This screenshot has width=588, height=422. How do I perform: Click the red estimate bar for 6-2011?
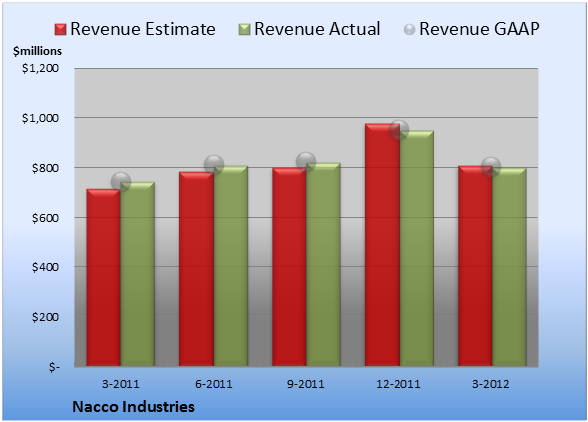click(196, 269)
